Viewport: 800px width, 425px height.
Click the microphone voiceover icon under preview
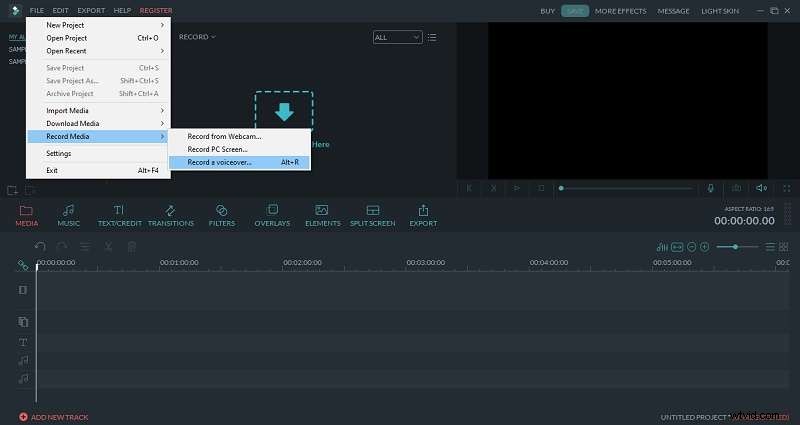711,187
